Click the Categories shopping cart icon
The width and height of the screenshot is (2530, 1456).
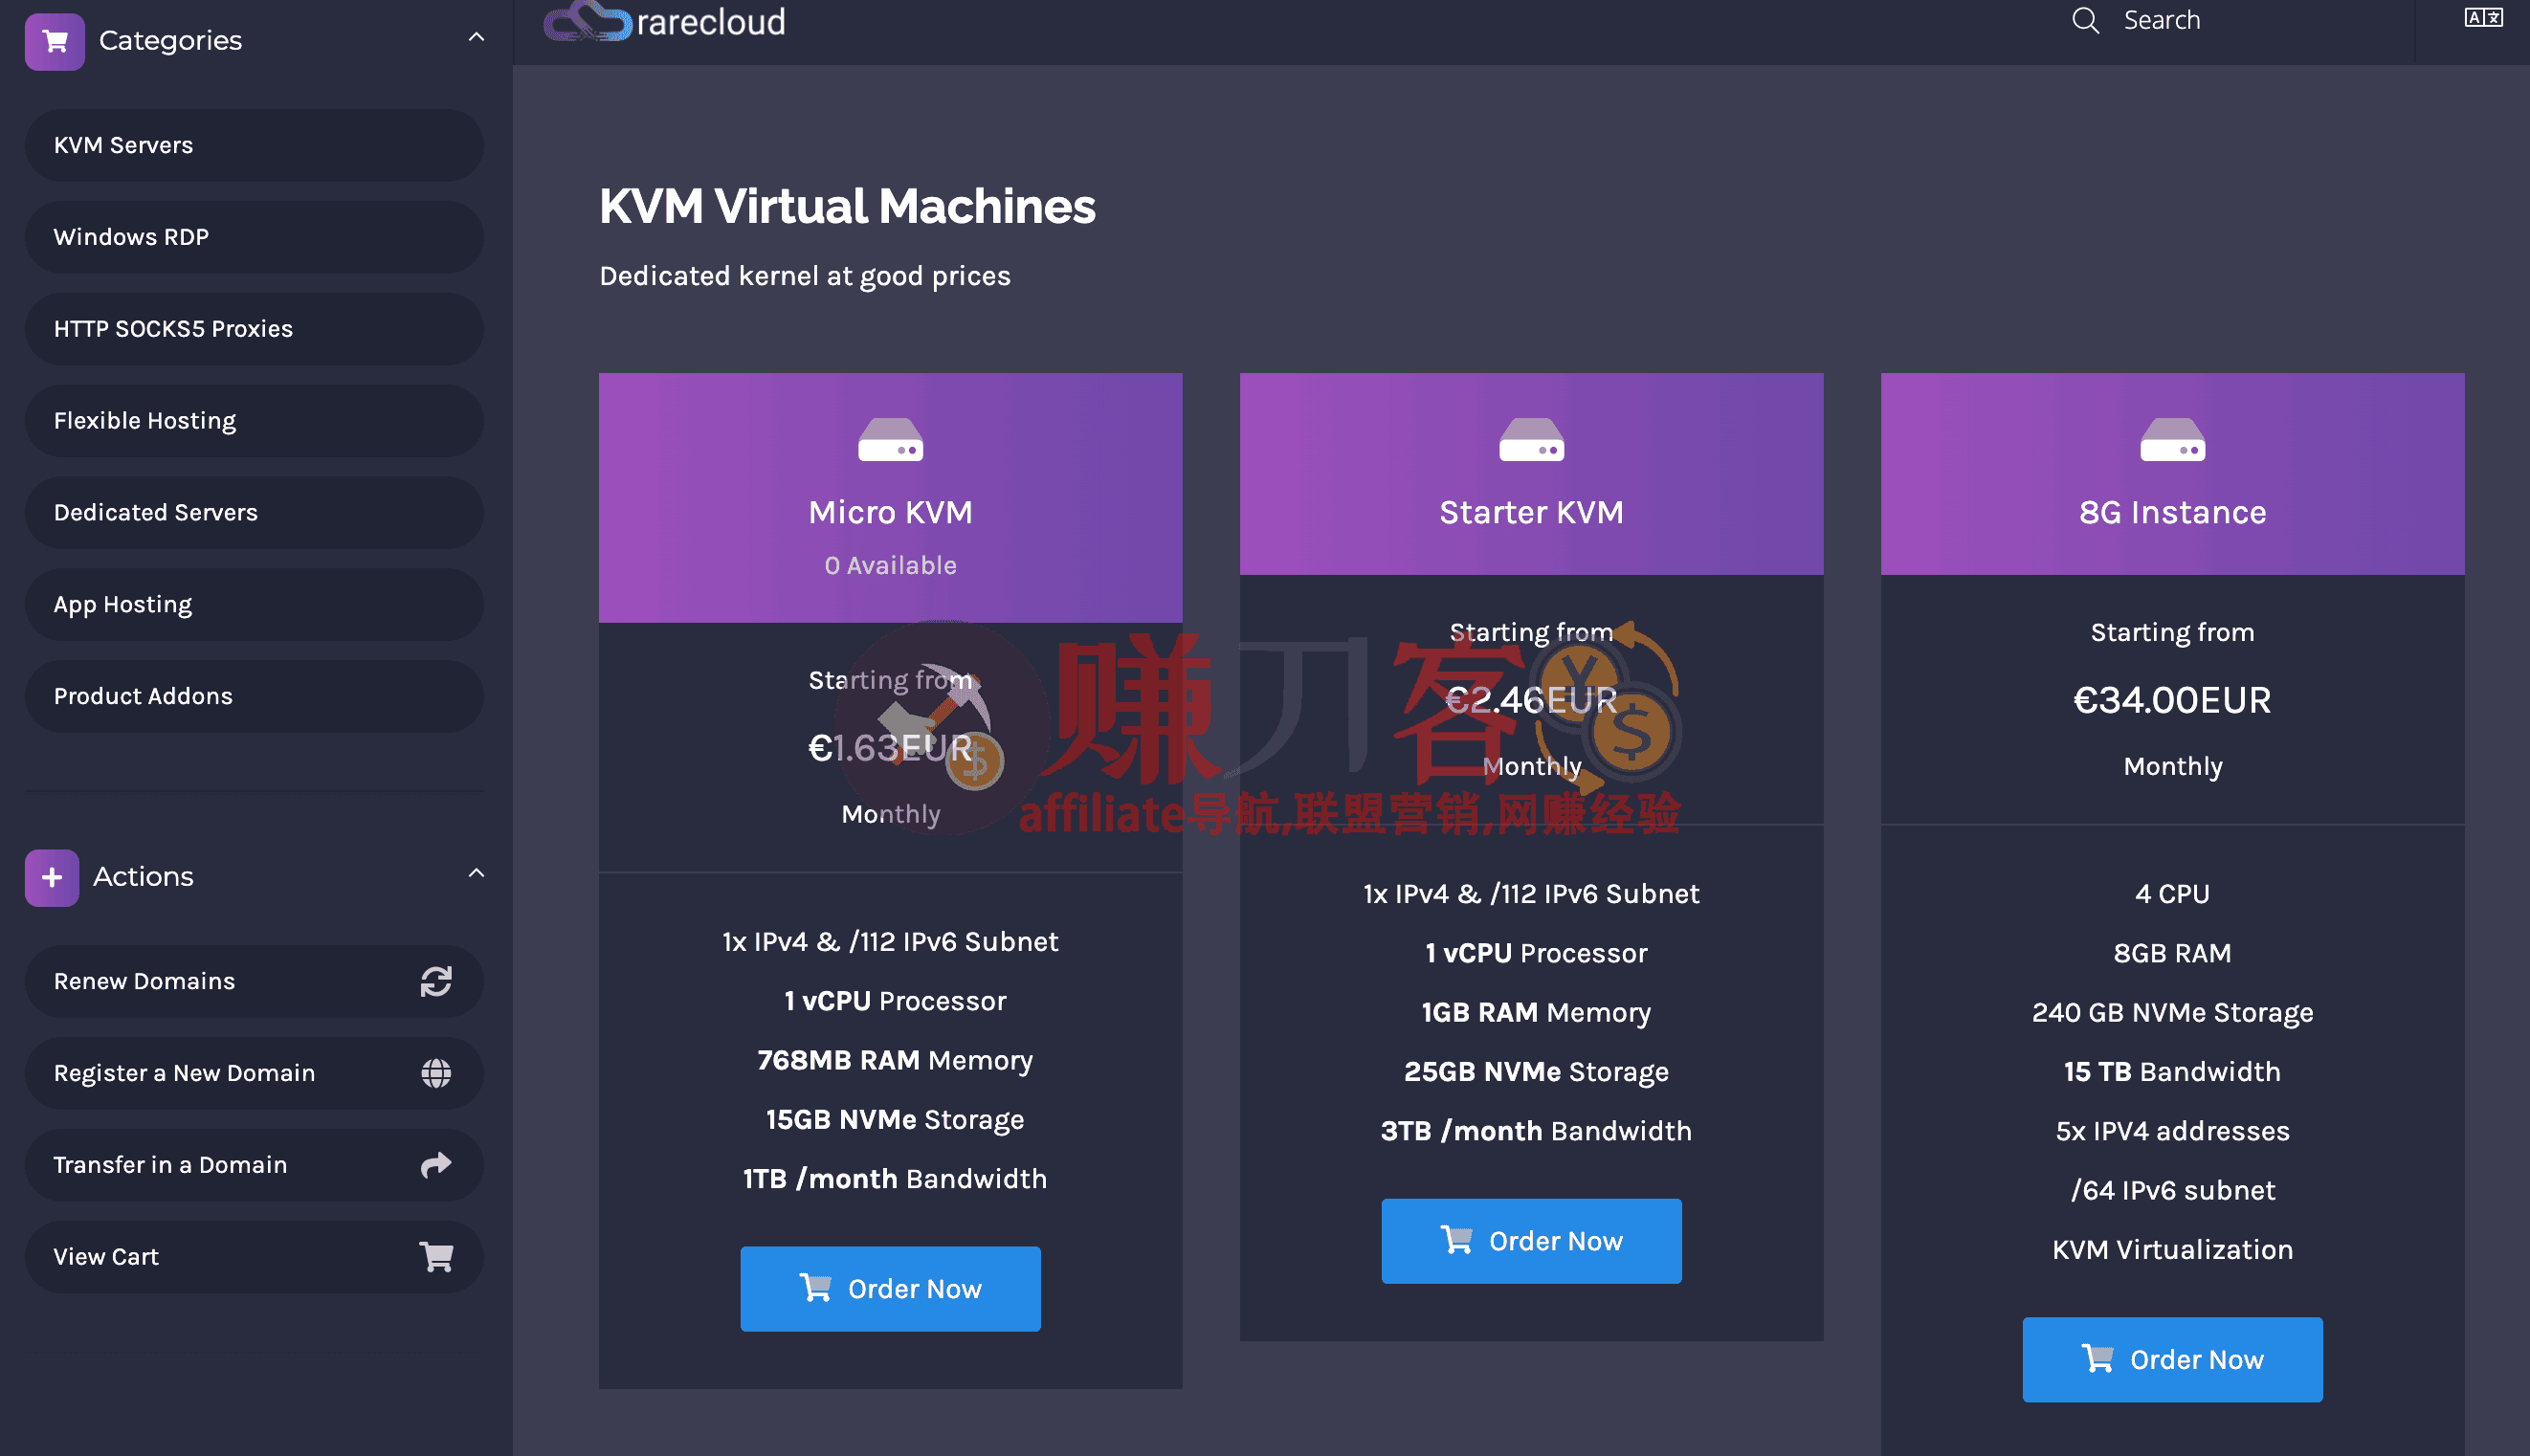click(x=54, y=41)
